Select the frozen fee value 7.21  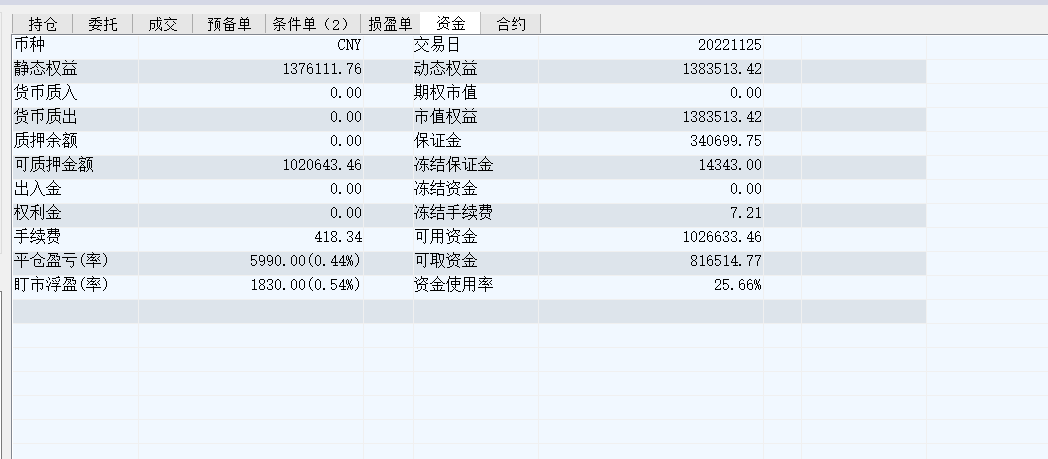point(746,213)
